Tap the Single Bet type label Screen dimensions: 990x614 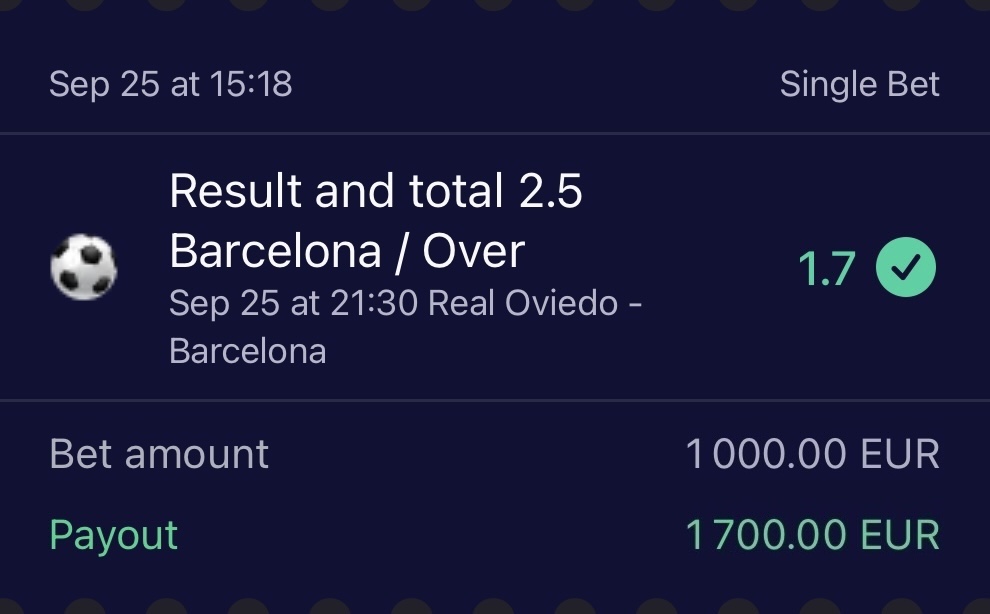(859, 84)
